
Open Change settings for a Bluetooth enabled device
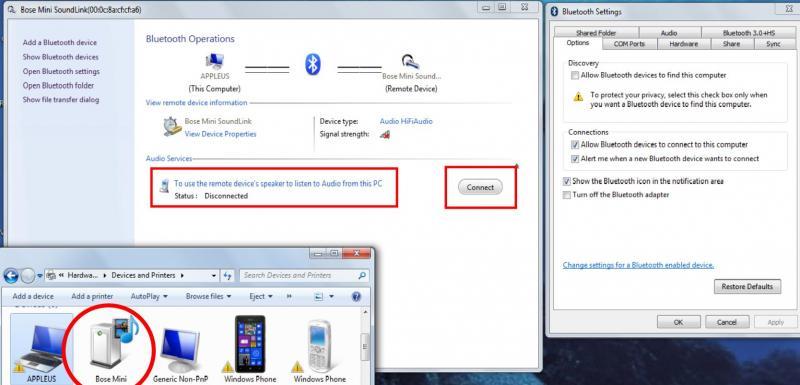pos(638,265)
